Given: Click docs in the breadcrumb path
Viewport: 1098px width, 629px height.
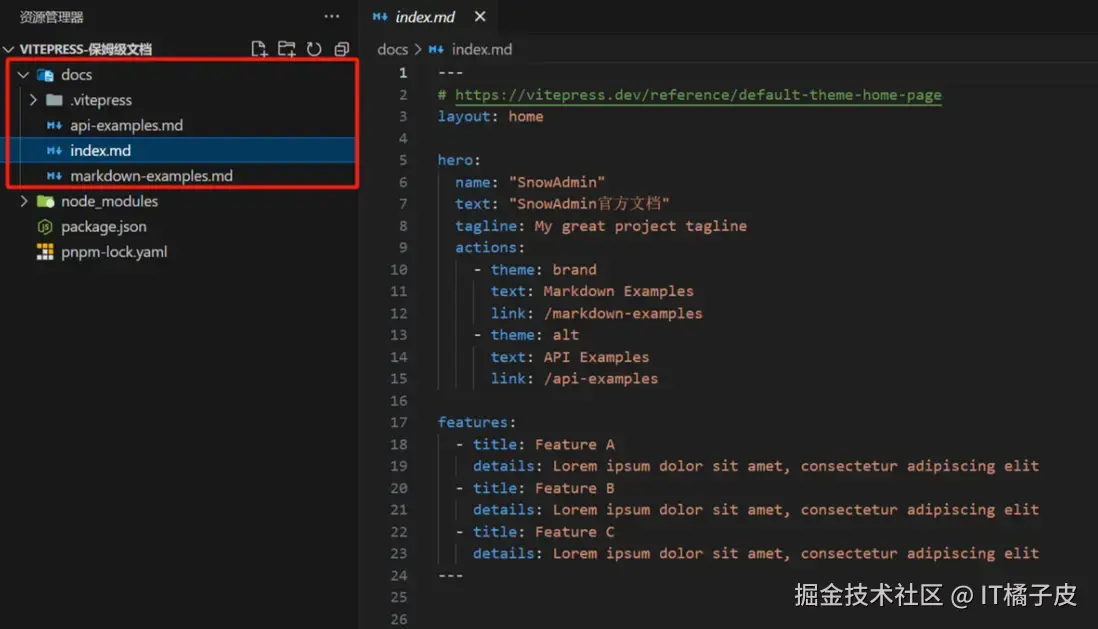Looking at the screenshot, I should point(392,49).
